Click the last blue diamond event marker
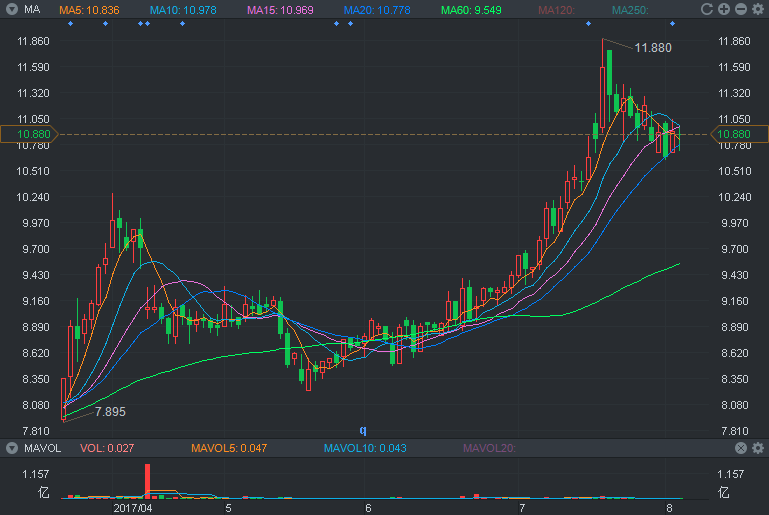The image size is (769, 515). [x=672, y=24]
